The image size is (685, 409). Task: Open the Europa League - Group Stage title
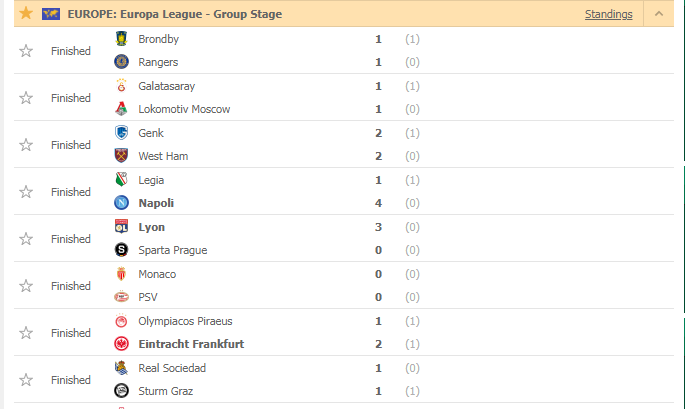pos(175,14)
